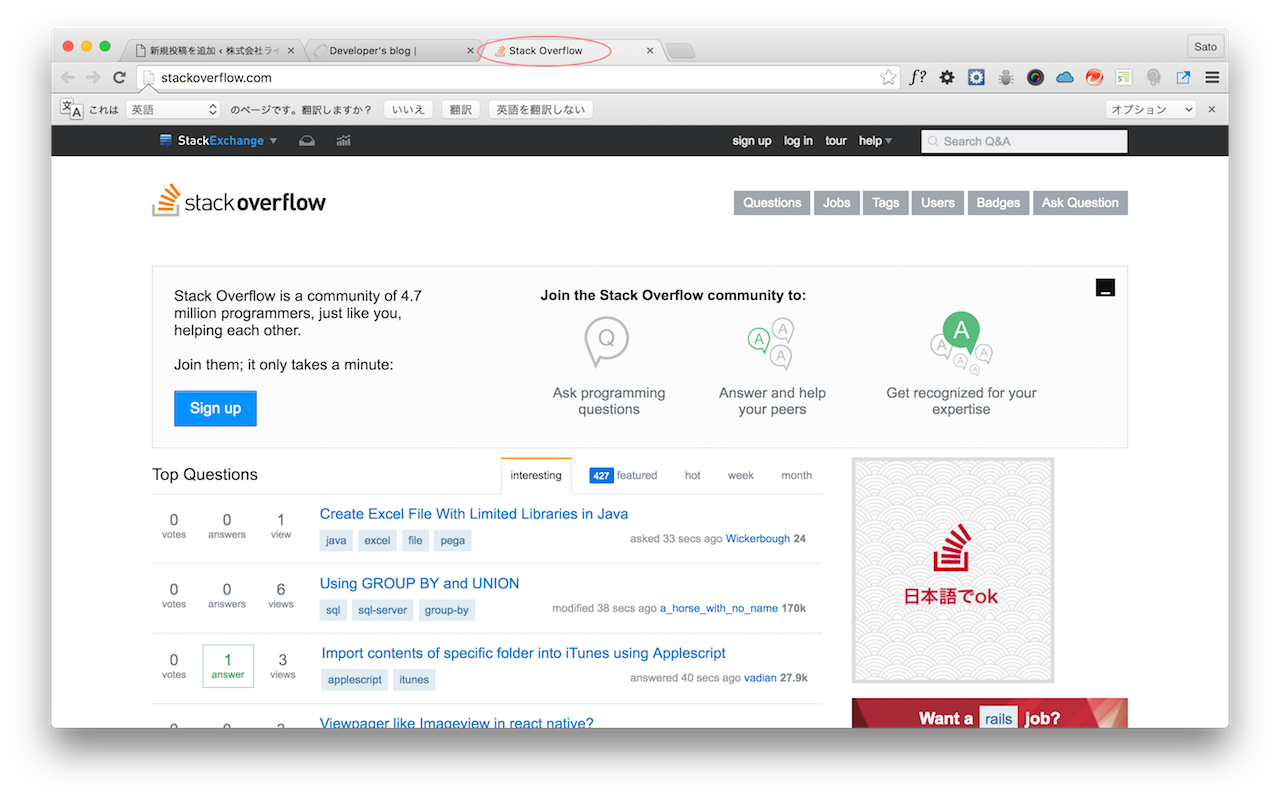Click the 翻訳 translate button

click(x=460, y=109)
